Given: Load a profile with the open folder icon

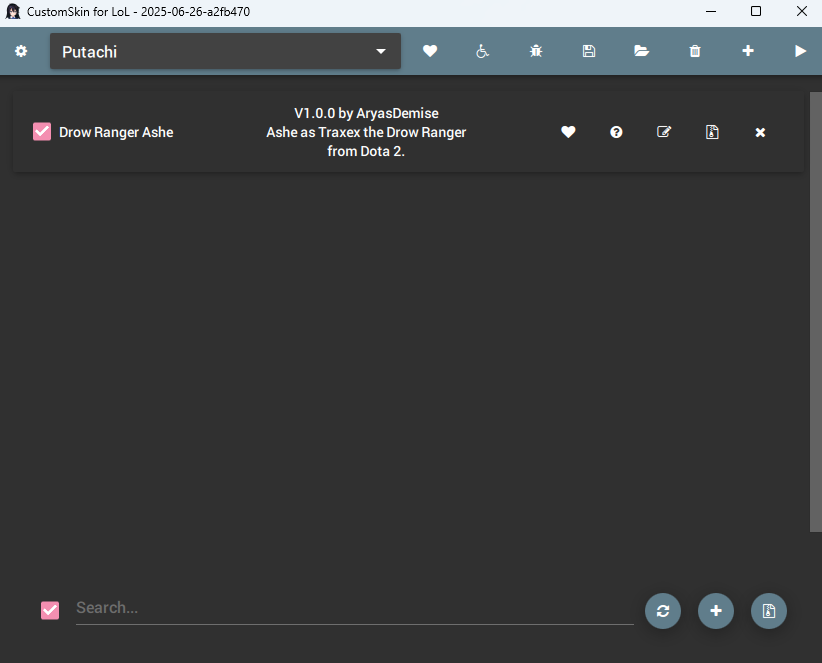Looking at the screenshot, I should tap(642, 51).
